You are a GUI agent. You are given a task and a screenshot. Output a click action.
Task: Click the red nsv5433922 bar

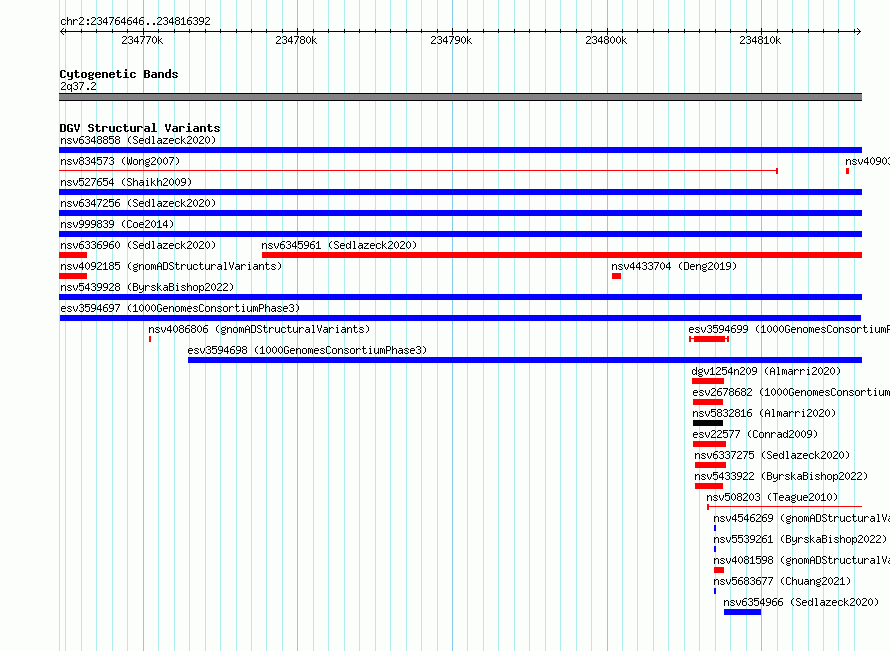(709, 486)
